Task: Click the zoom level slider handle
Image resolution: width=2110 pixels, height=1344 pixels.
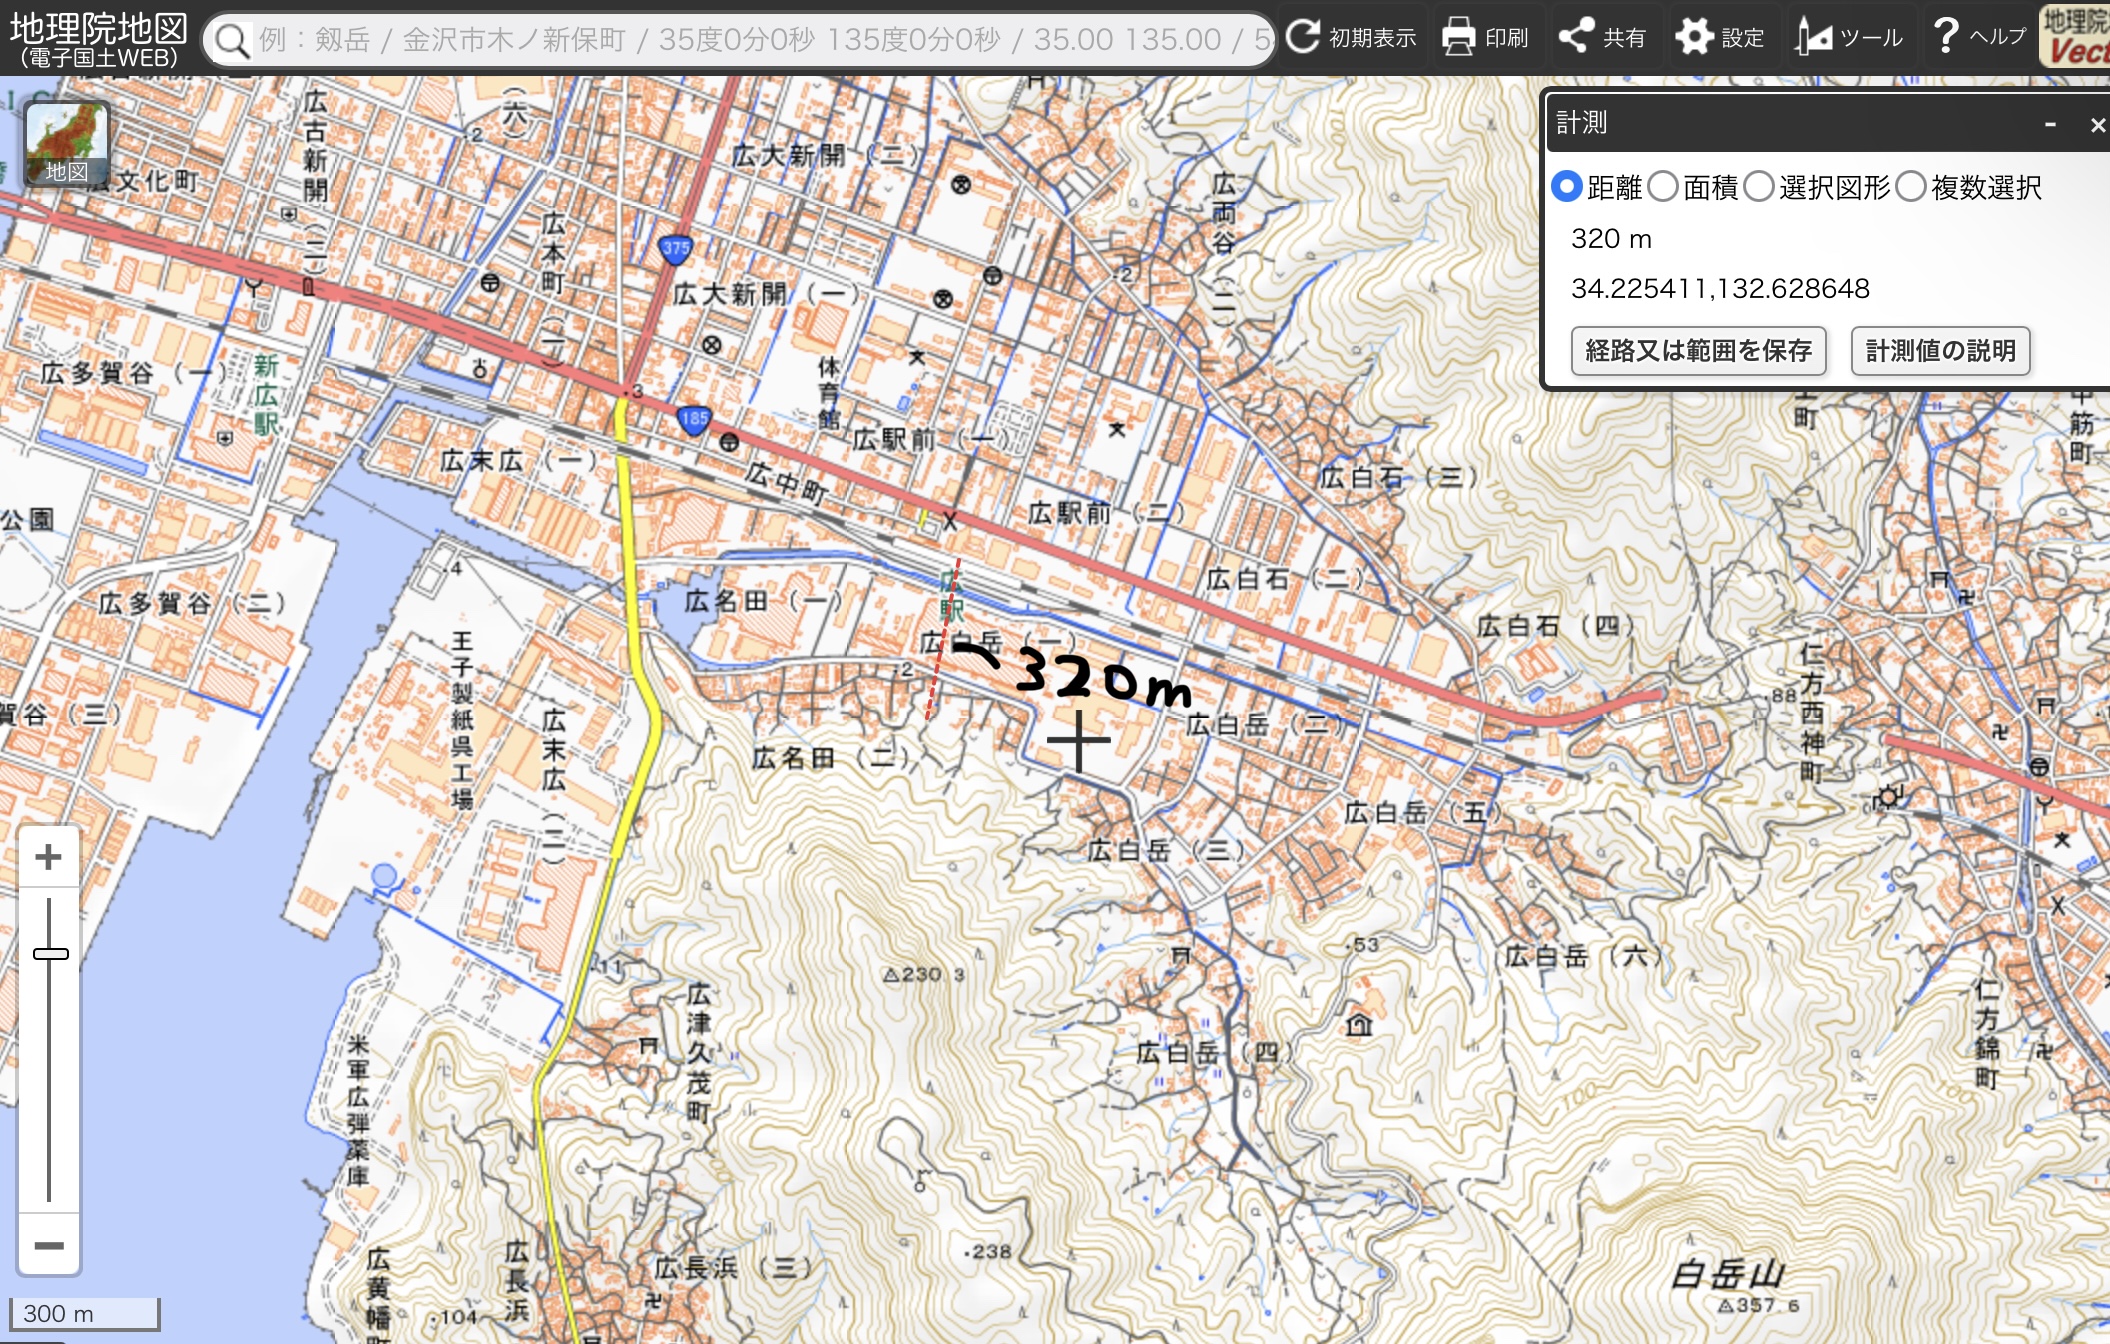Action: pos(50,954)
